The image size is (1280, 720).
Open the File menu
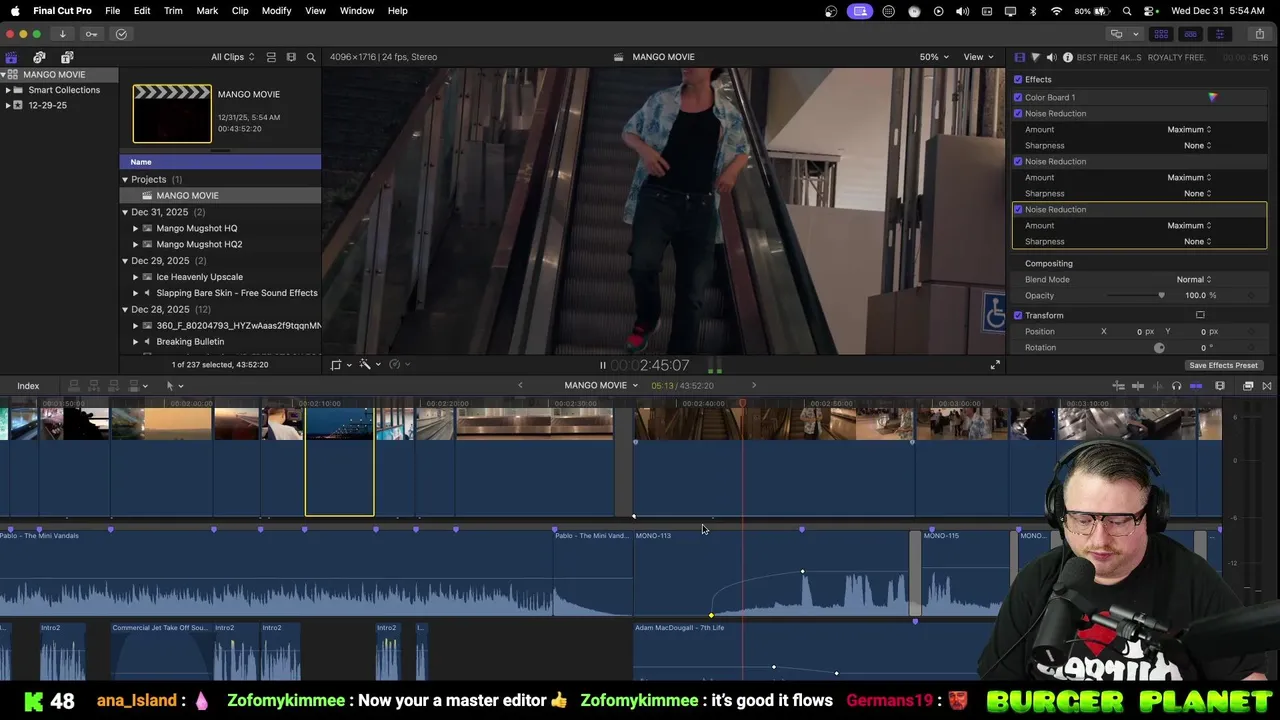[x=113, y=11]
